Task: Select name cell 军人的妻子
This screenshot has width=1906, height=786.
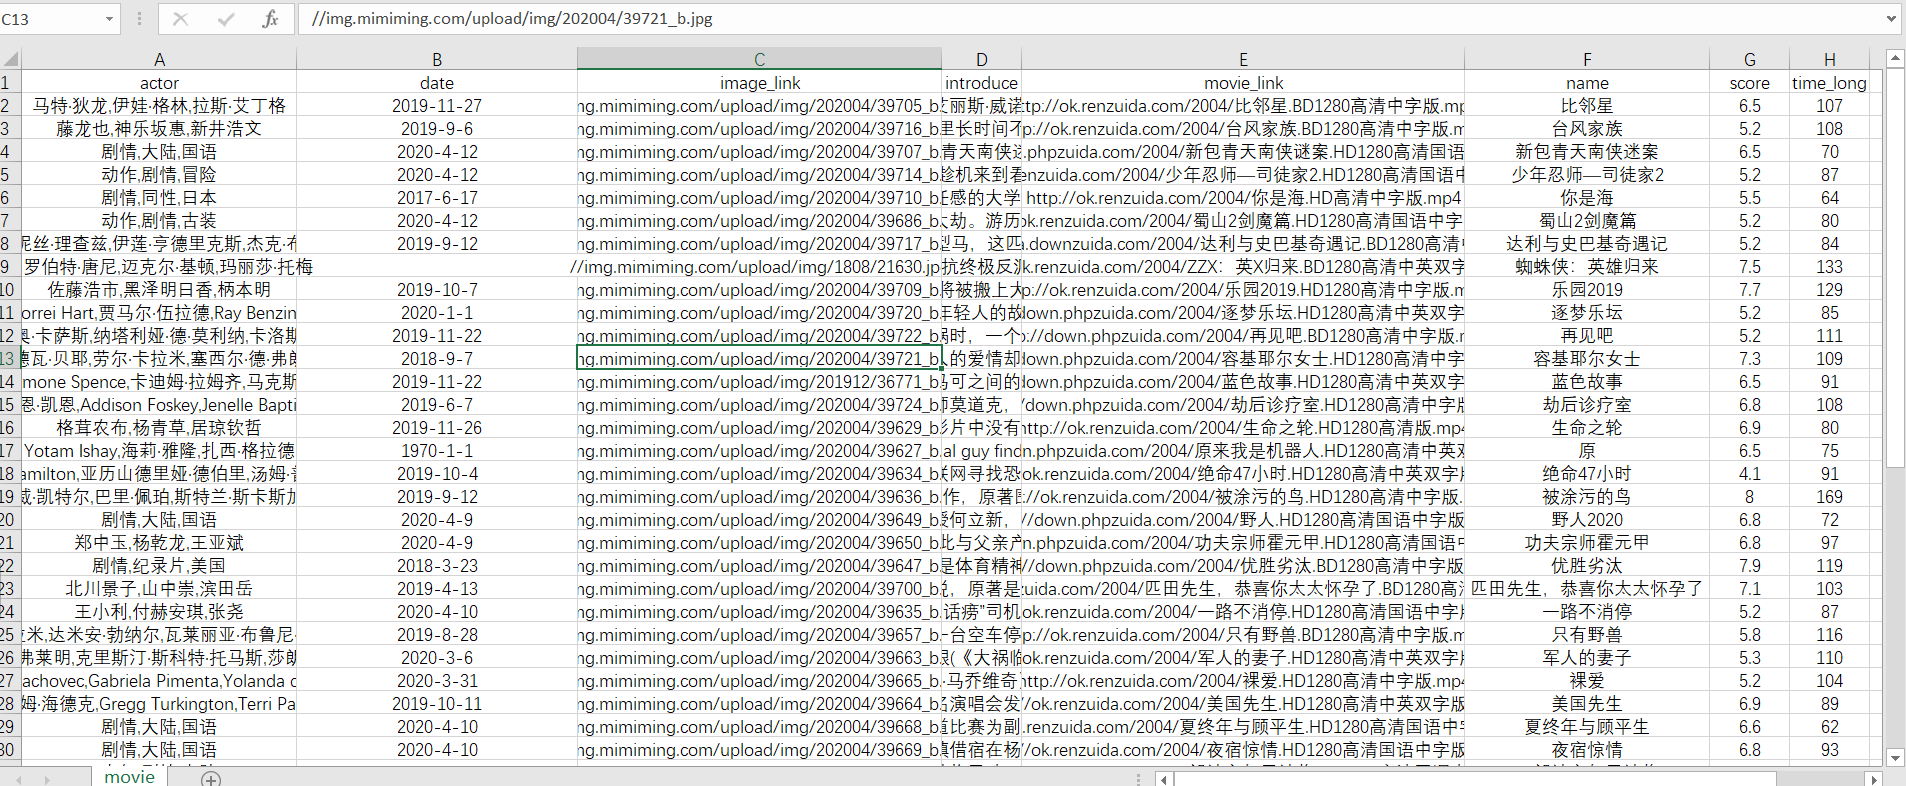Action: (x=1587, y=658)
